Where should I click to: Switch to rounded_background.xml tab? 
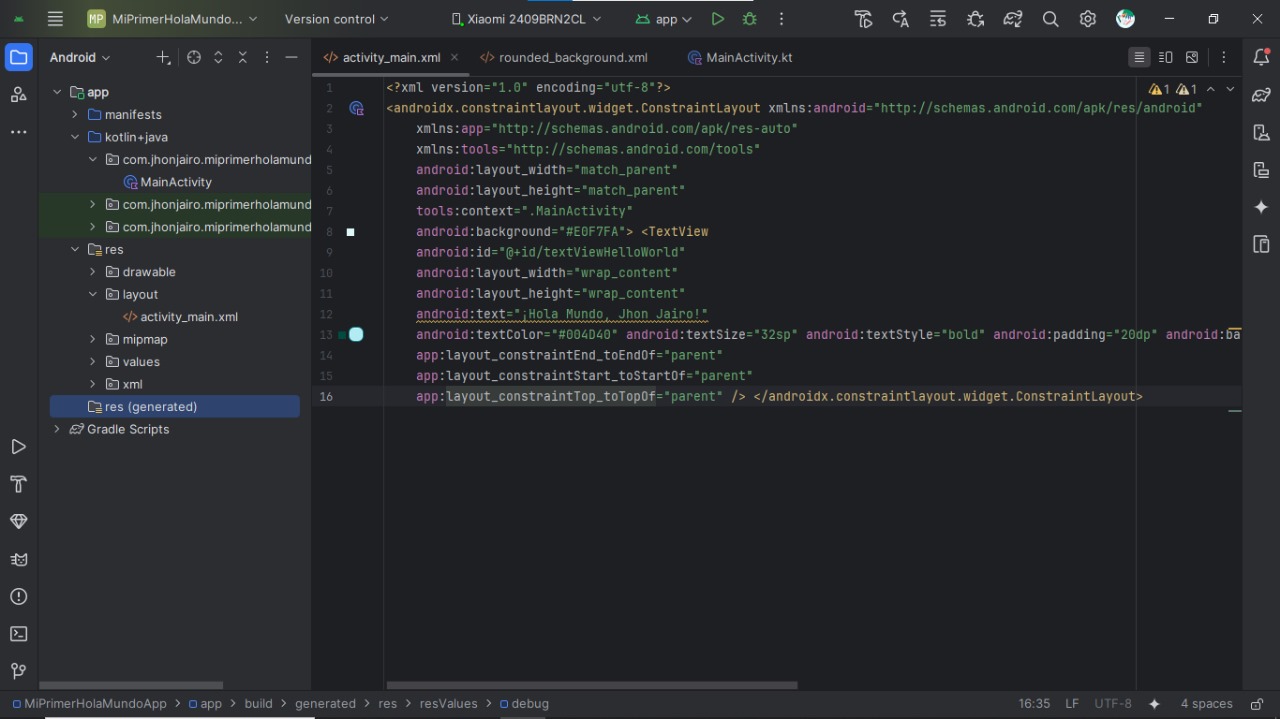click(563, 58)
